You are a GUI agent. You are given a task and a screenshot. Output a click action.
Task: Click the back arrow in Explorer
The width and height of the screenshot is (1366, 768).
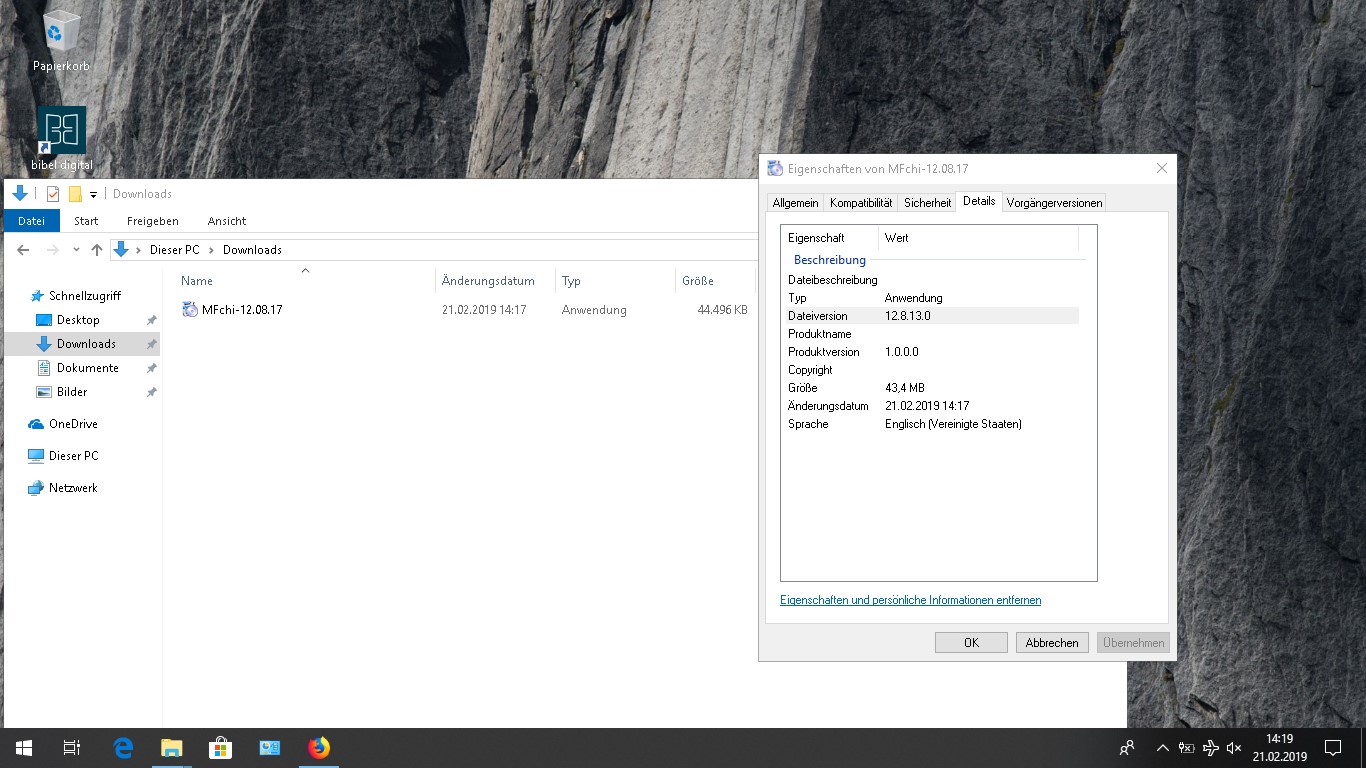(x=24, y=250)
